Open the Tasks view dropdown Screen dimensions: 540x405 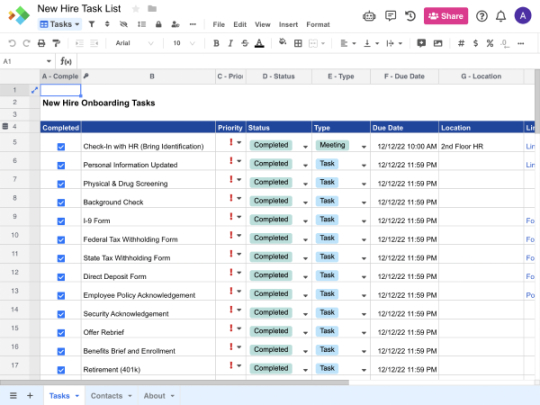[x=60, y=24]
